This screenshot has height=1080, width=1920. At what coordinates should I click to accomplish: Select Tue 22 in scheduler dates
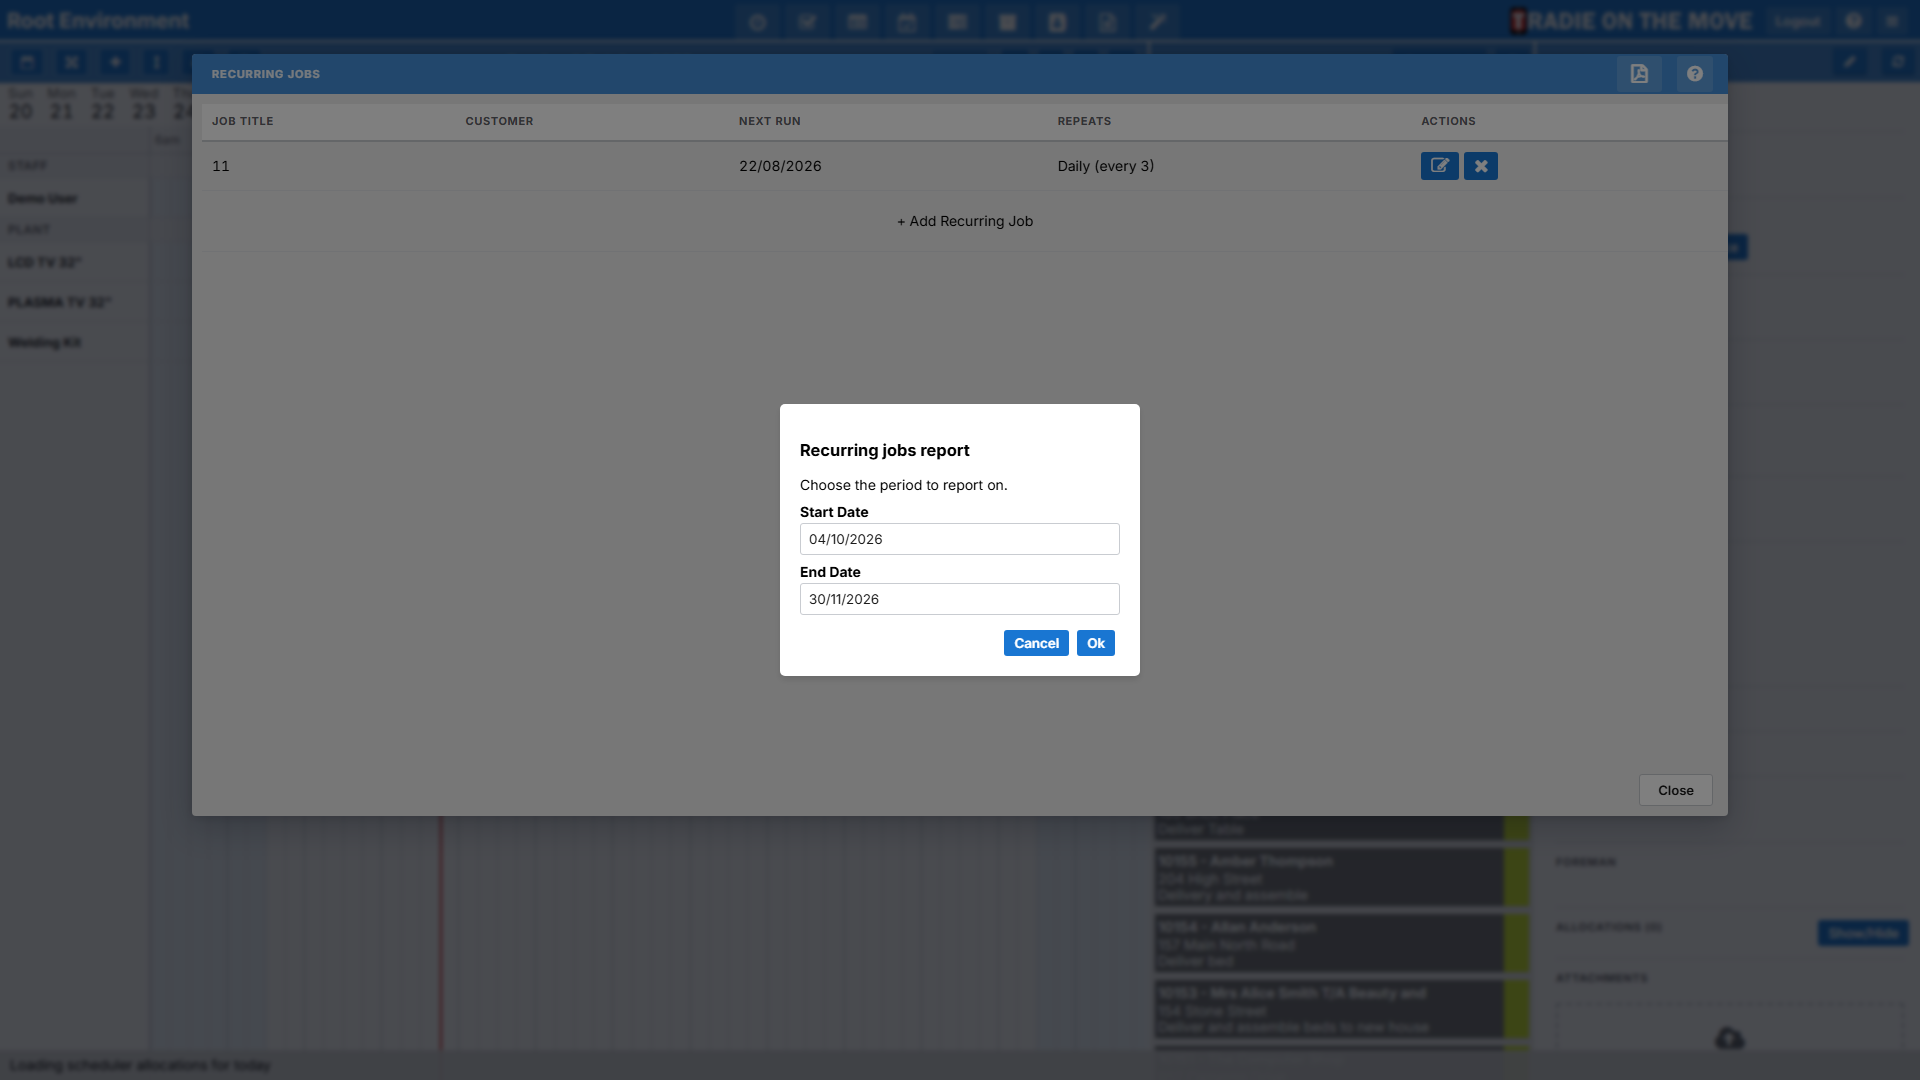pyautogui.click(x=103, y=104)
